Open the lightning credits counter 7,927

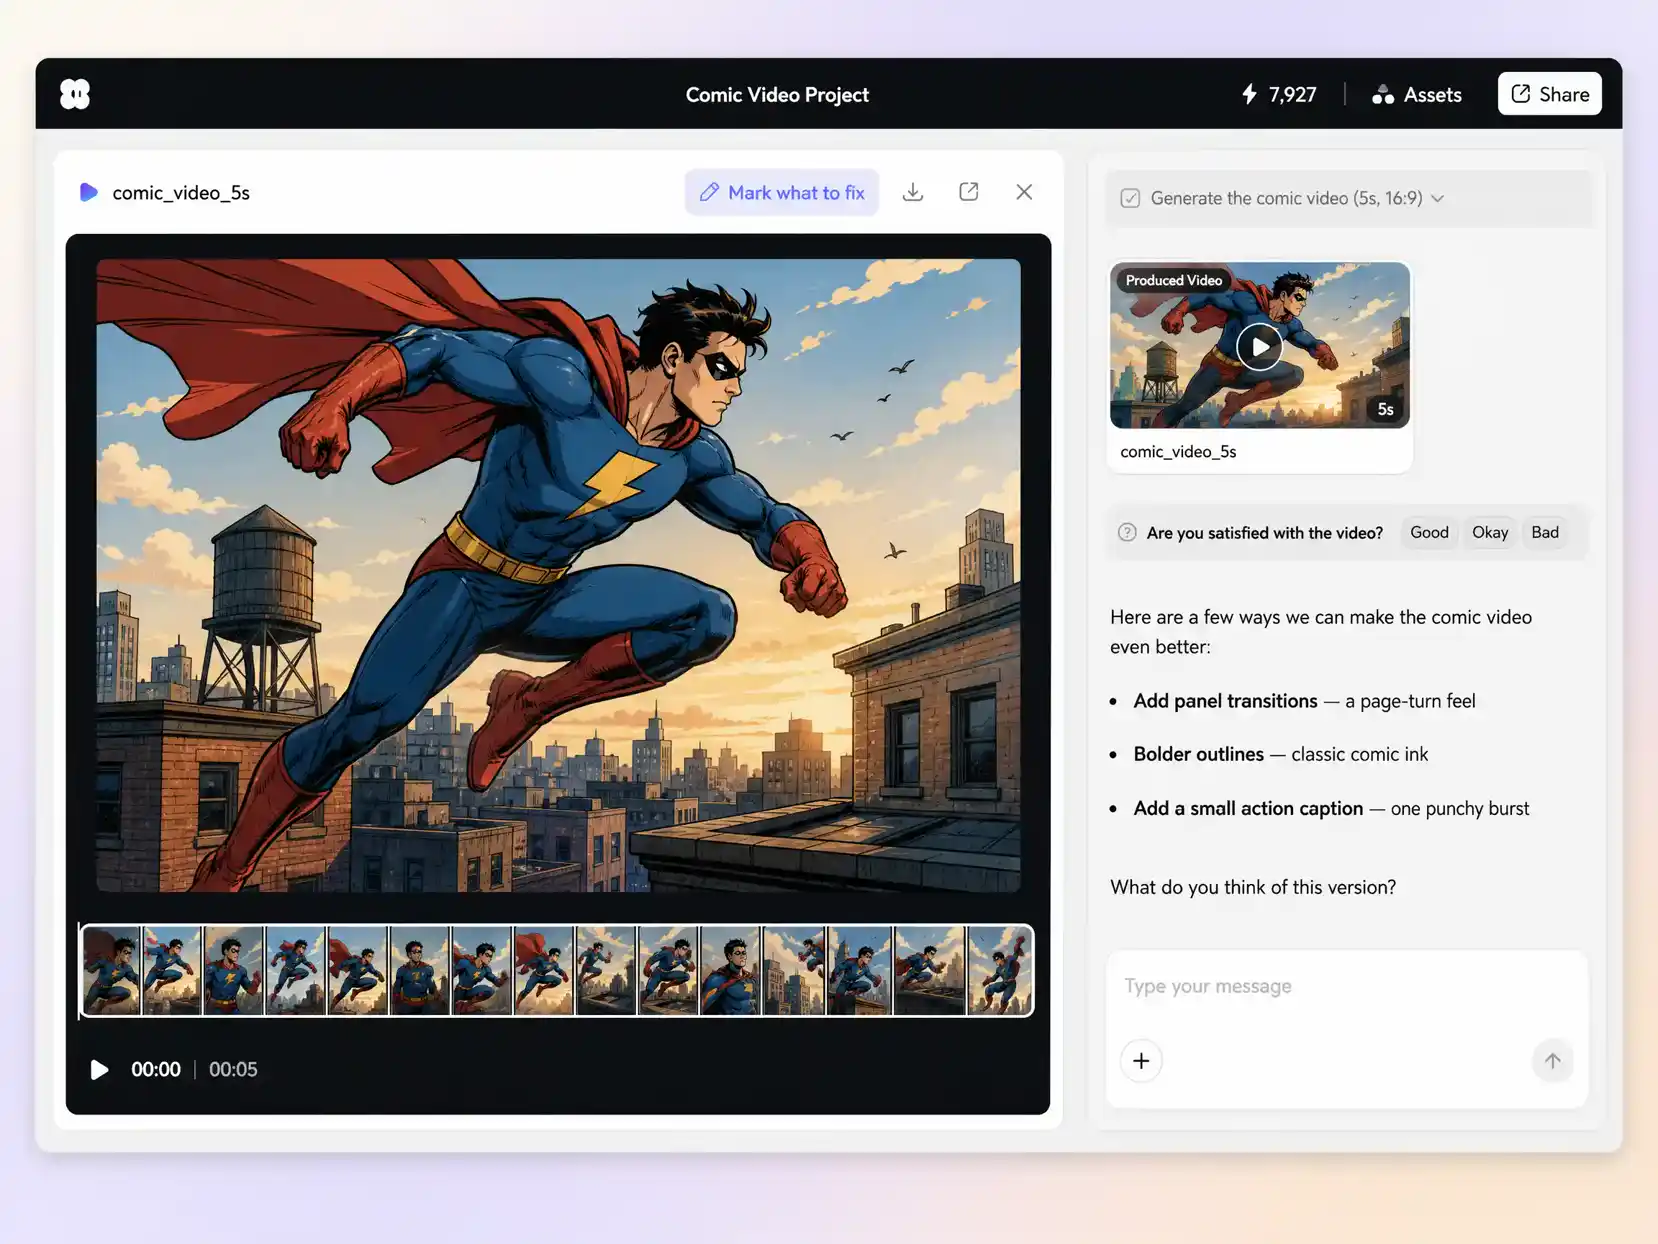[x=1279, y=94]
